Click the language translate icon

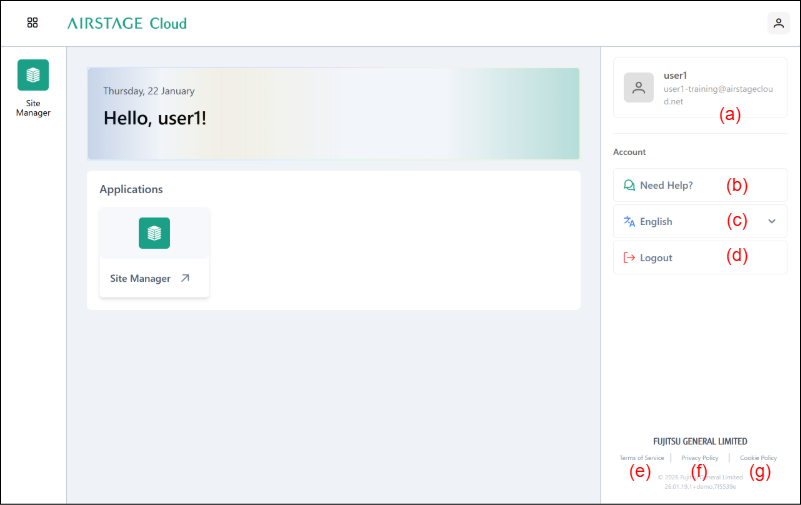coord(629,221)
